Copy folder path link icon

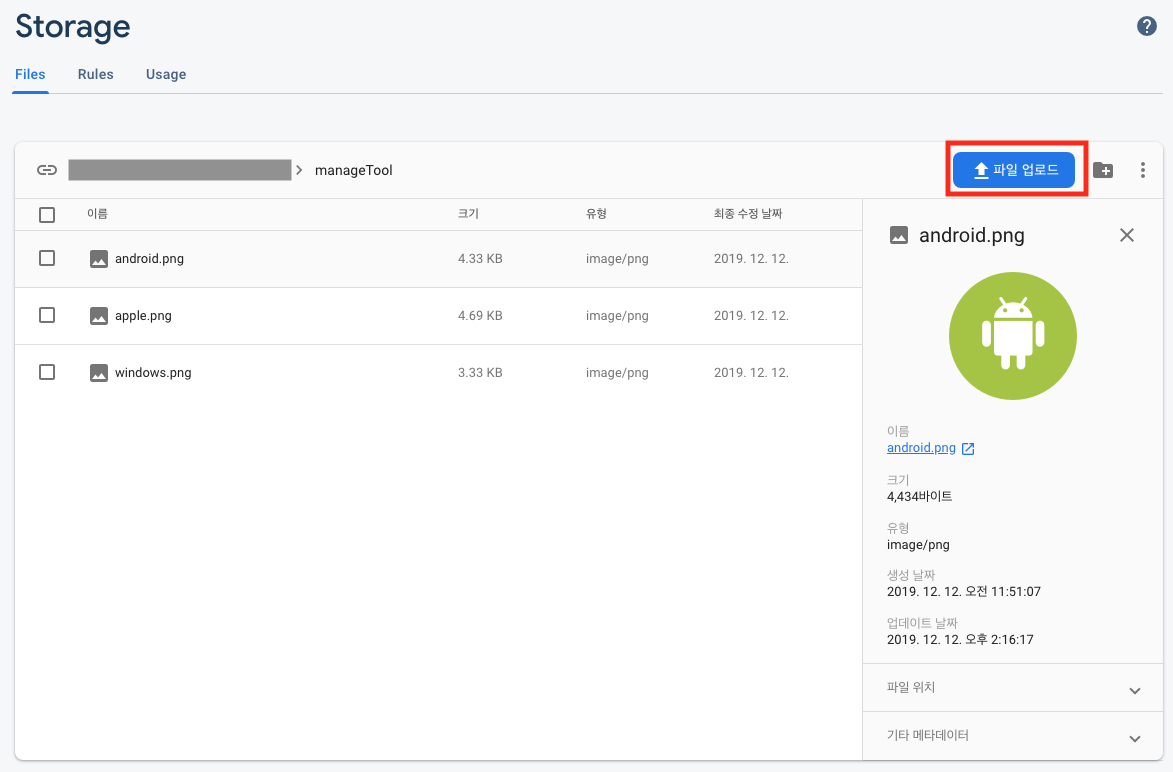point(46,171)
